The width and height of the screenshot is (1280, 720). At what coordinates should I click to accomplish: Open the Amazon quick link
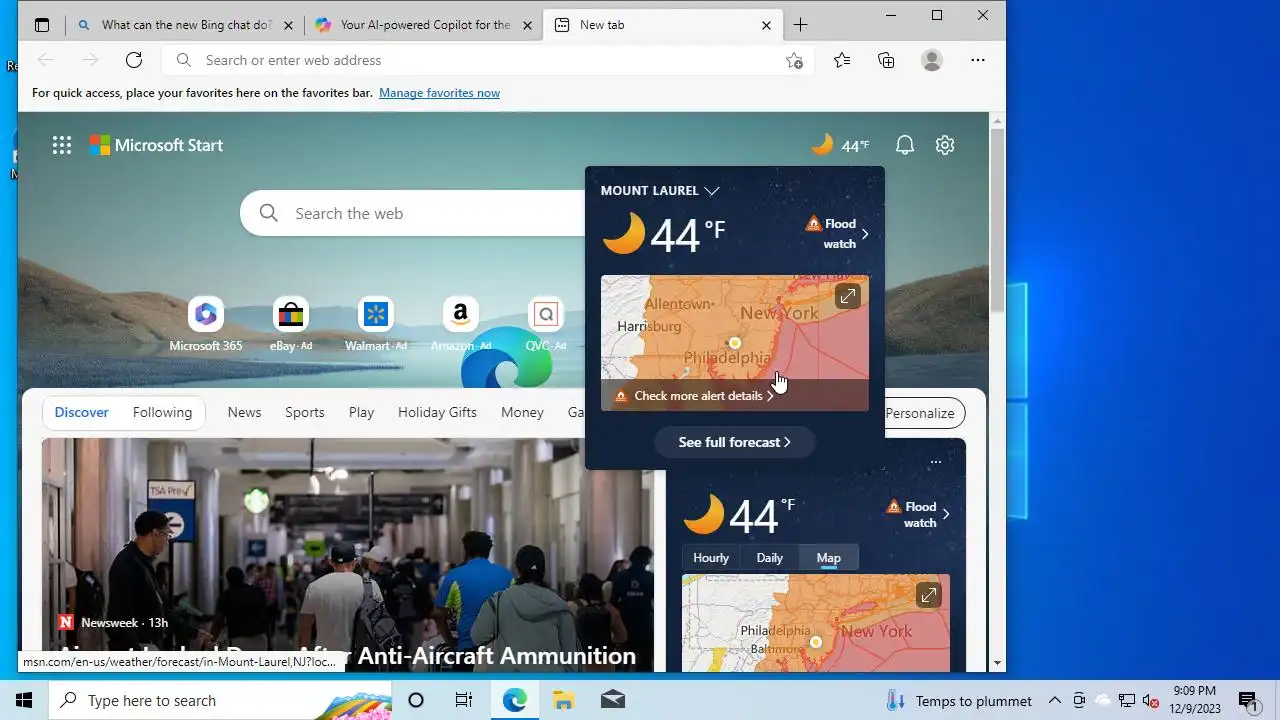461,325
